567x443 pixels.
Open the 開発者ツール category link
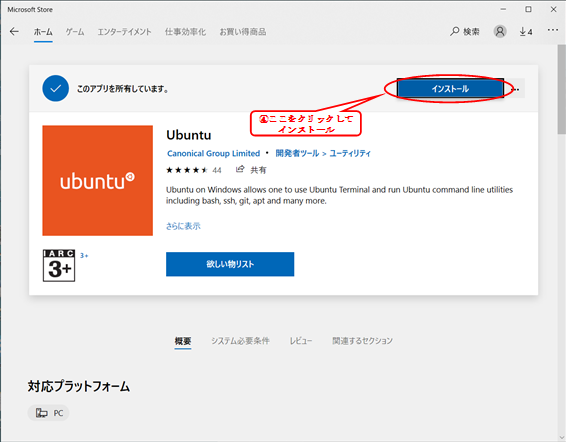pyautogui.click(x=297, y=153)
